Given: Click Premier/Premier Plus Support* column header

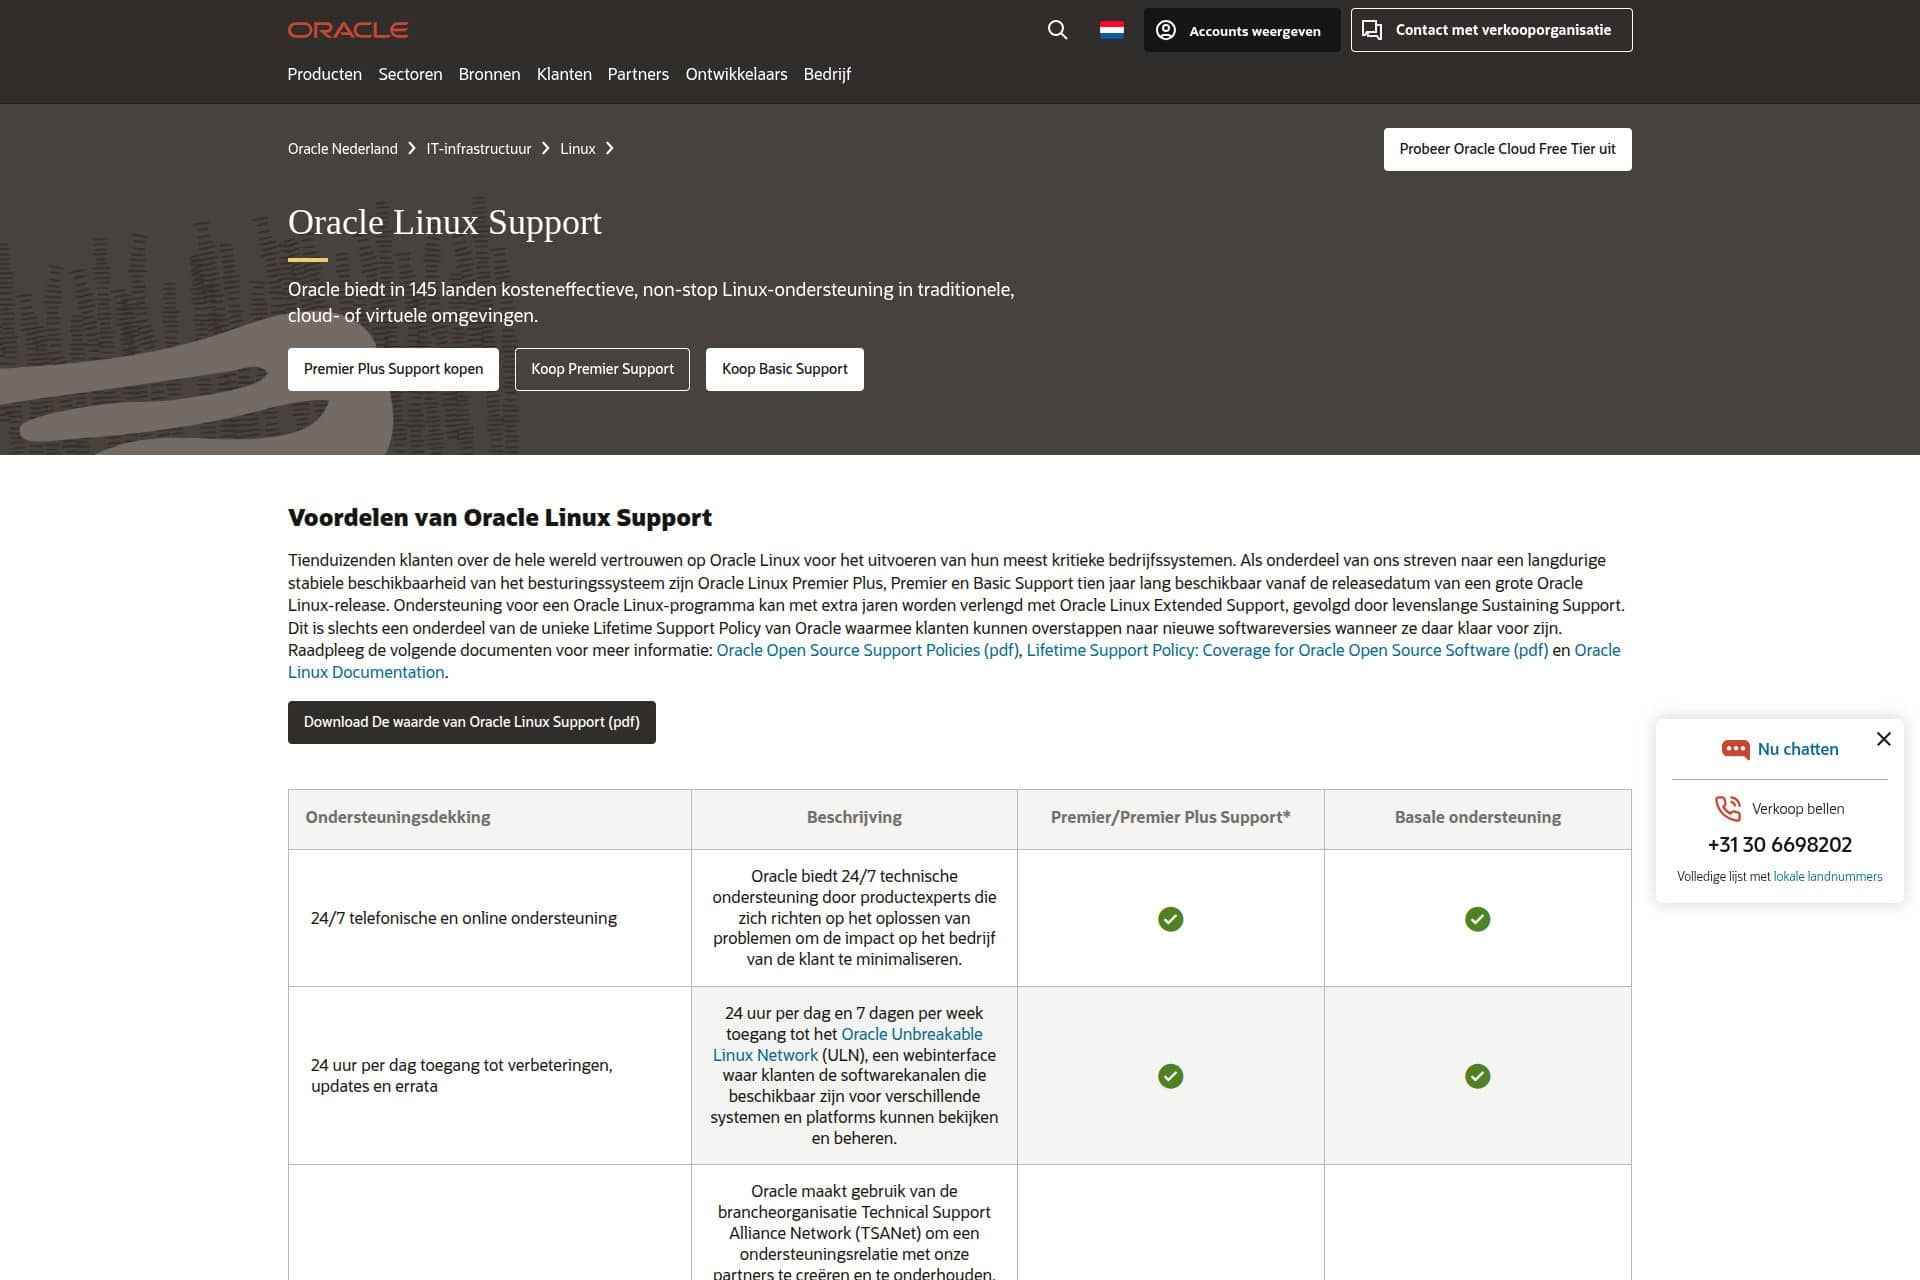Looking at the screenshot, I should point(1170,819).
